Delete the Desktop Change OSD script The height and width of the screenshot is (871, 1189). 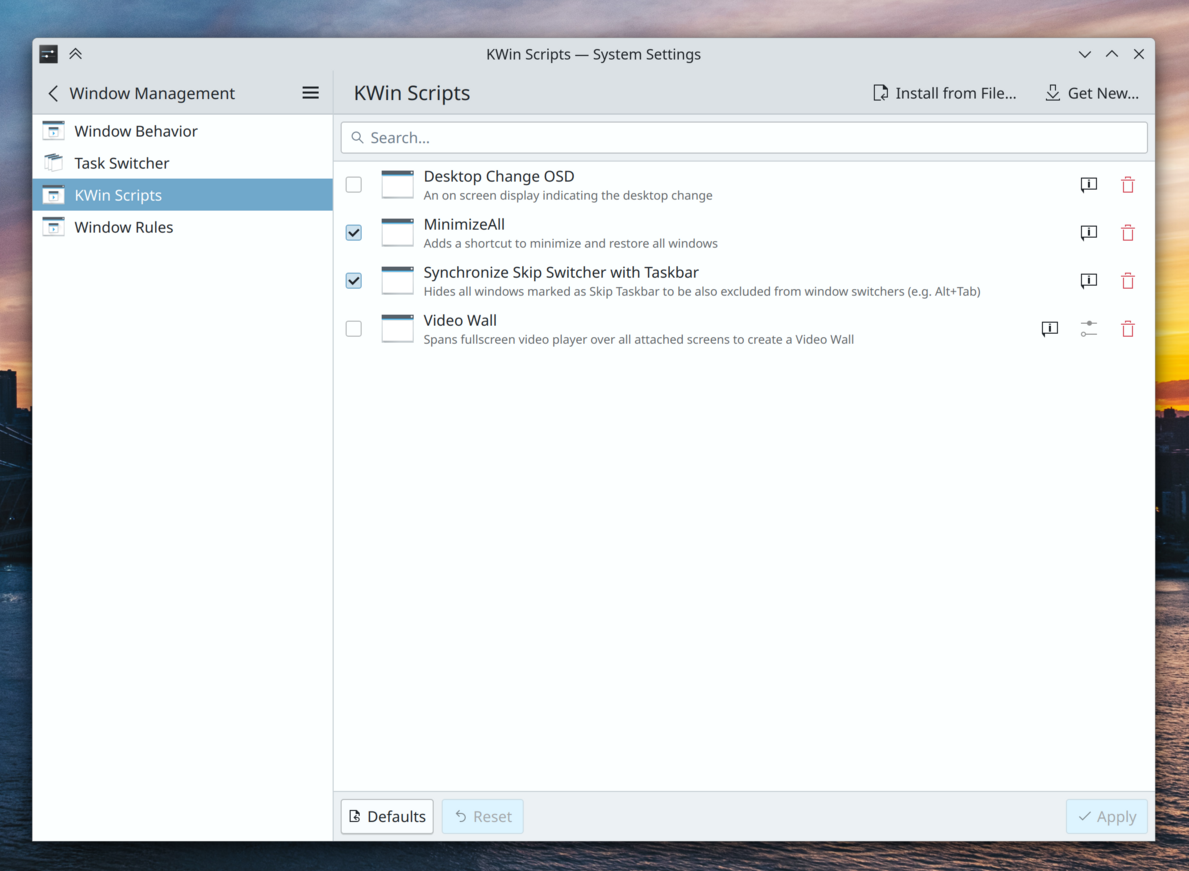[x=1128, y=185]
